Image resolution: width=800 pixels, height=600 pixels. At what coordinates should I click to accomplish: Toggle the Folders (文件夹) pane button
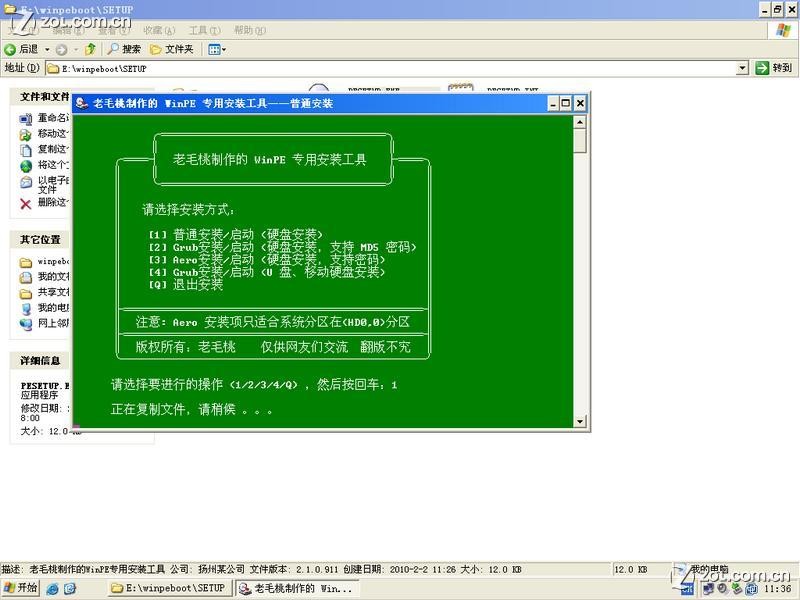171,49
